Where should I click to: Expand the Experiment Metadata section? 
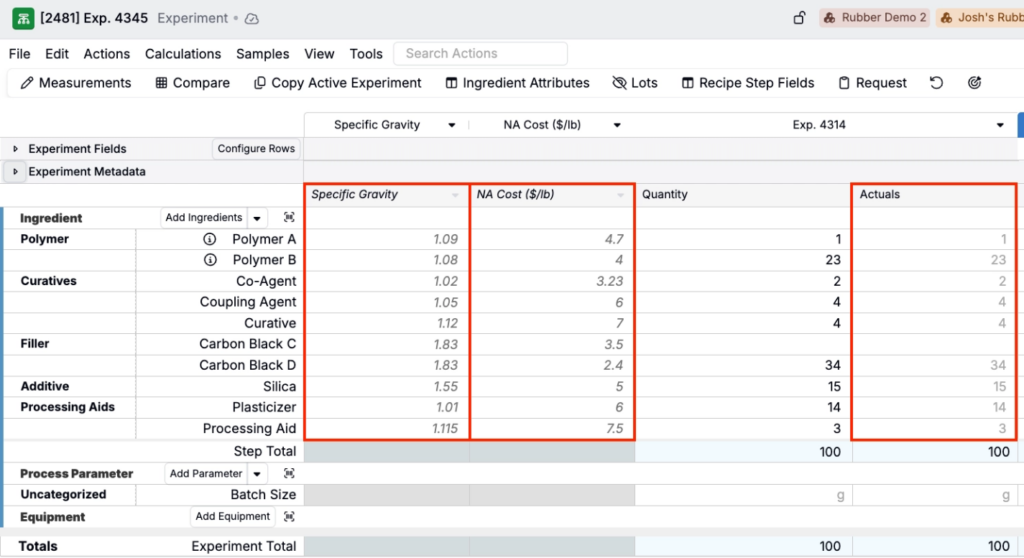15,172
